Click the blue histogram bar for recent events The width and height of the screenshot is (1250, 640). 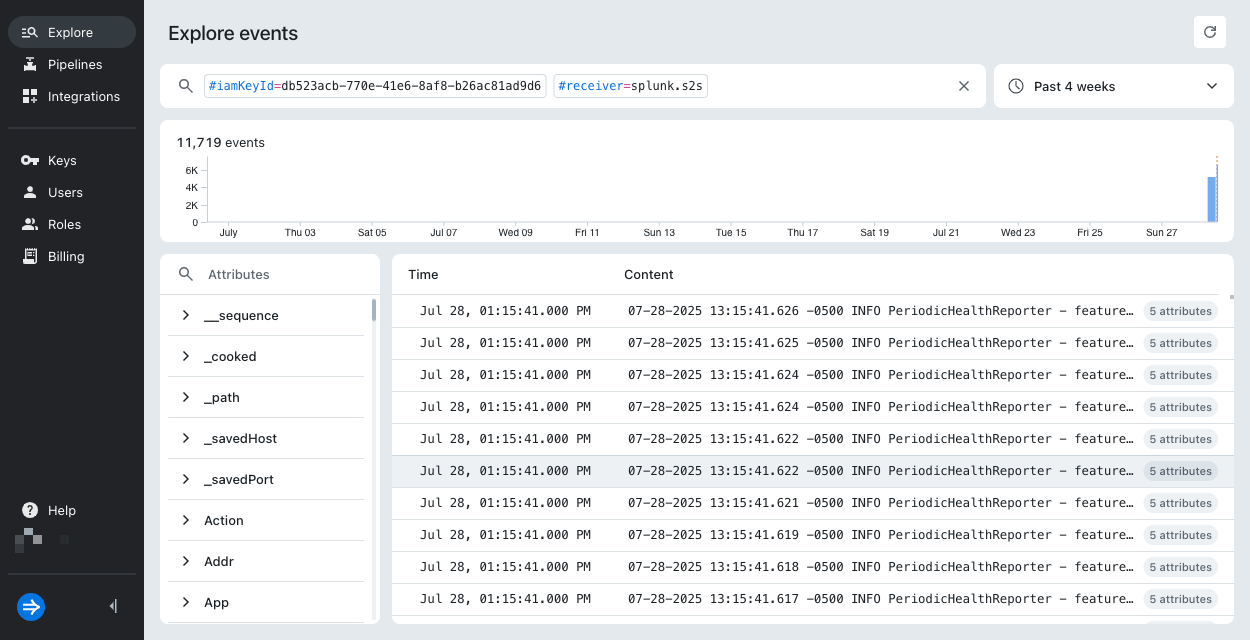[1211, 199]
